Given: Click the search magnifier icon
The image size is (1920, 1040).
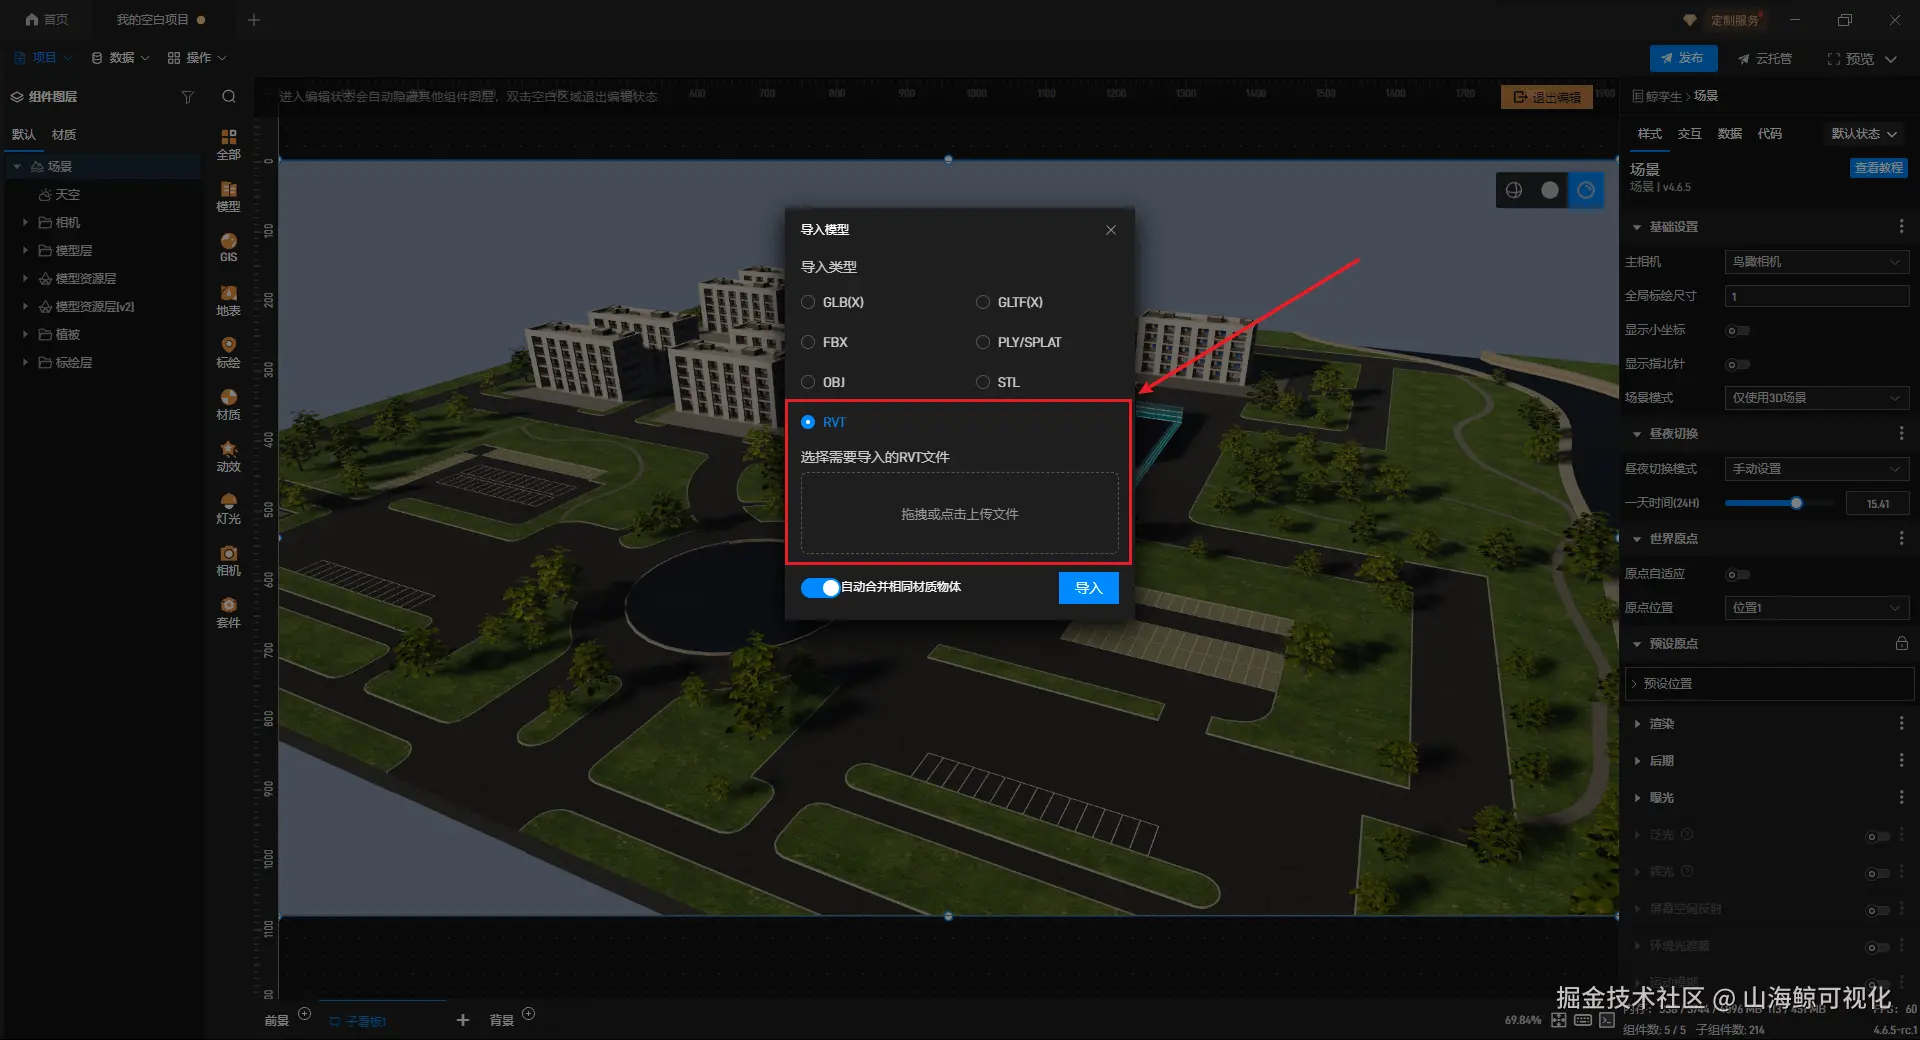Looking at the screenshot, I should [229, 97].
